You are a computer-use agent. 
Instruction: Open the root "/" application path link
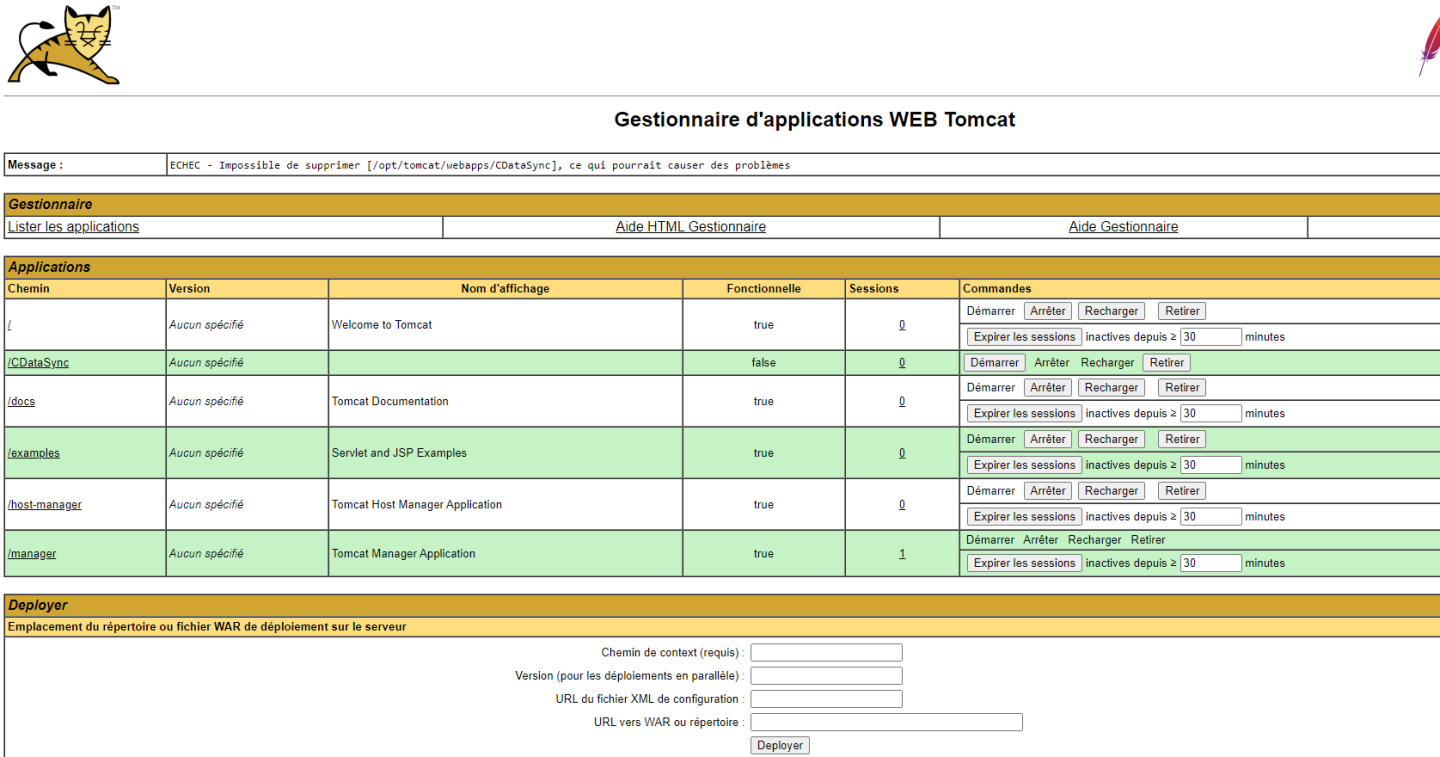(10, 325)
